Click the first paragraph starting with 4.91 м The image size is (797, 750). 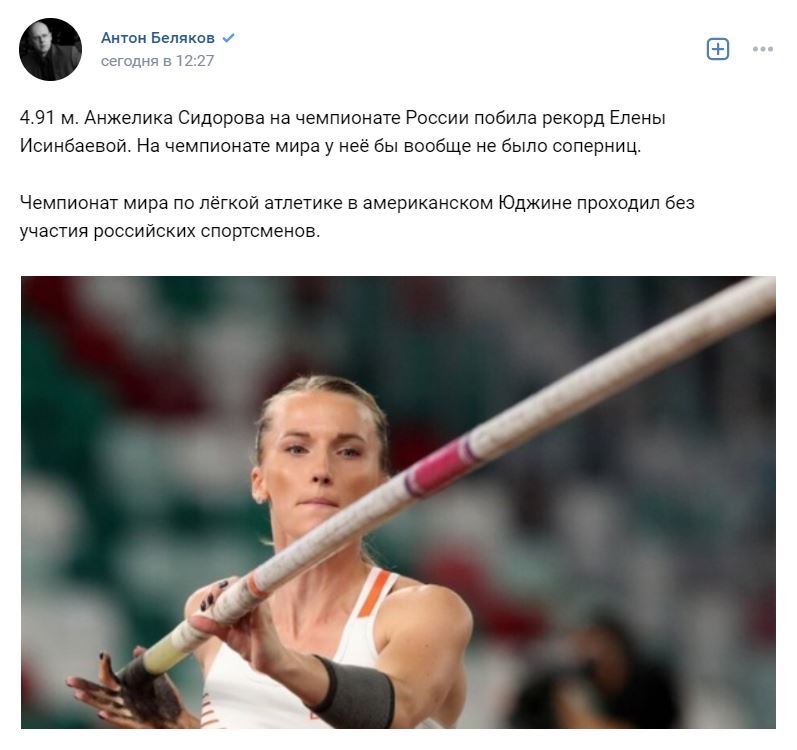click(343, 132)
